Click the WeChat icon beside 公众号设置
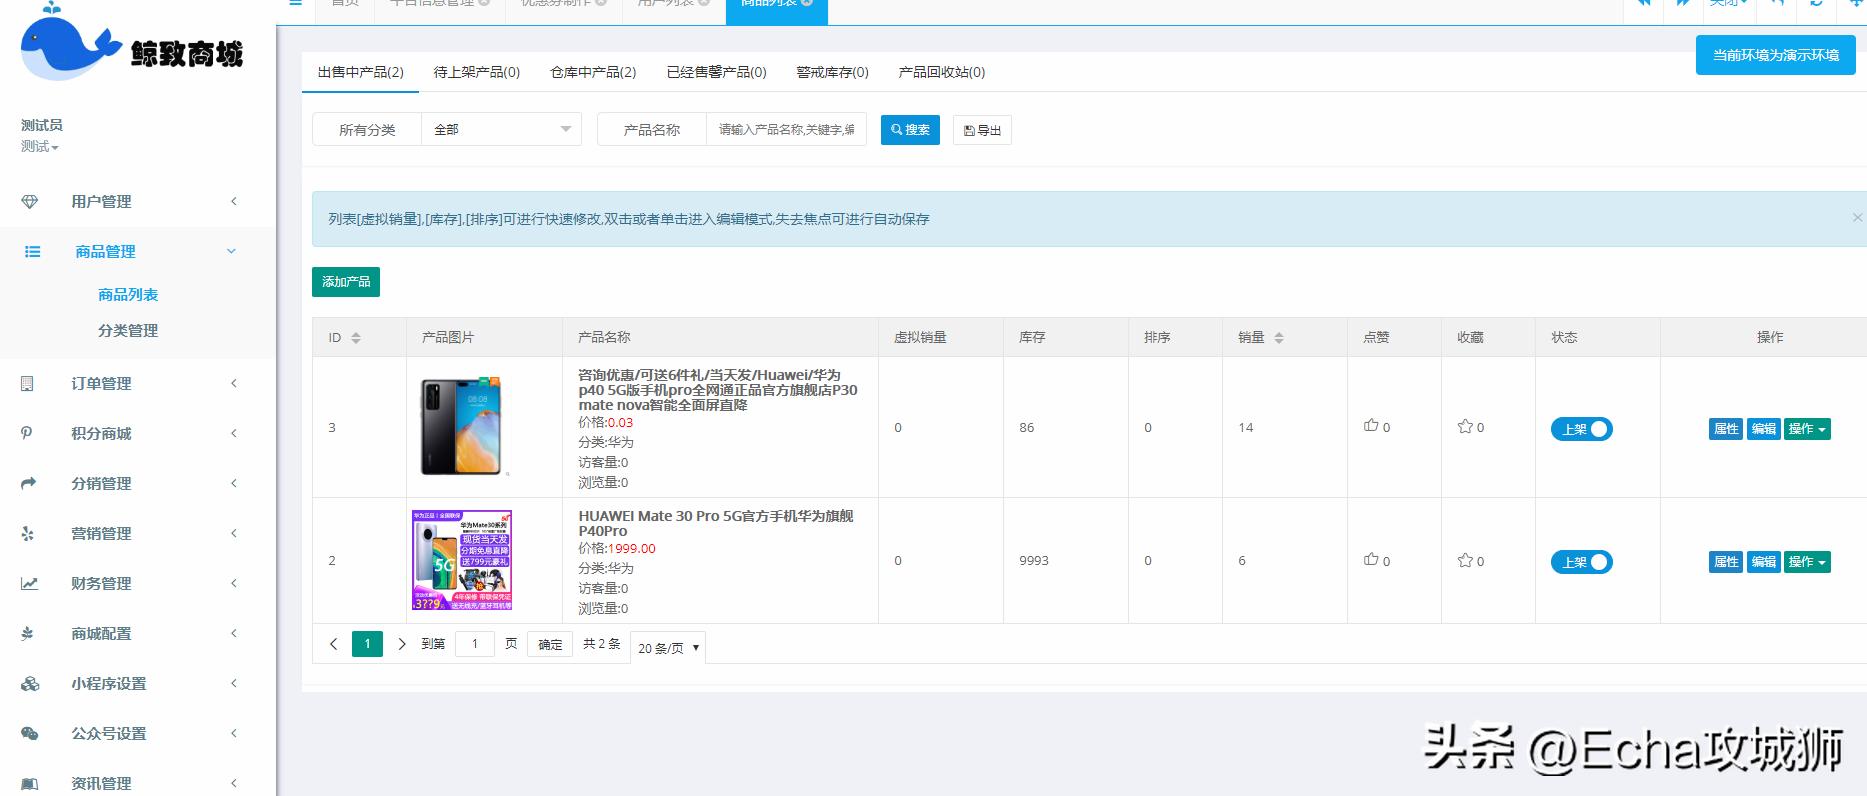 pos(30,733)
